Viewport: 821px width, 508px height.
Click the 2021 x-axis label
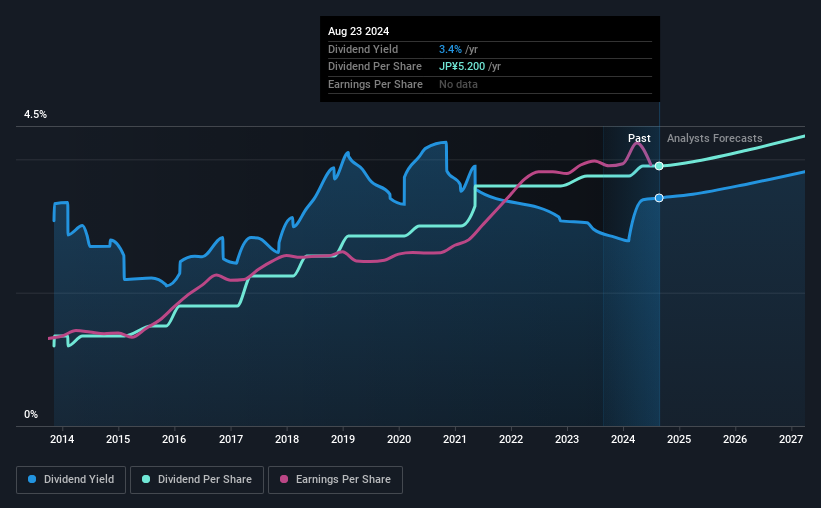tap(454, 439)
